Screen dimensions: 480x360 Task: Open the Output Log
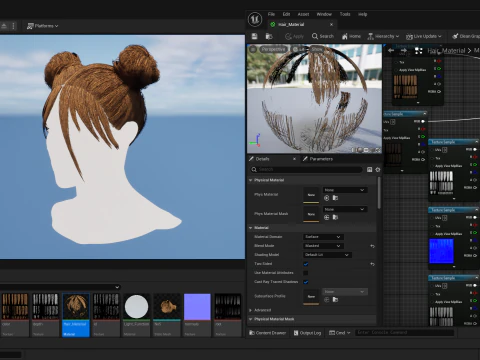tap(307, 333)
